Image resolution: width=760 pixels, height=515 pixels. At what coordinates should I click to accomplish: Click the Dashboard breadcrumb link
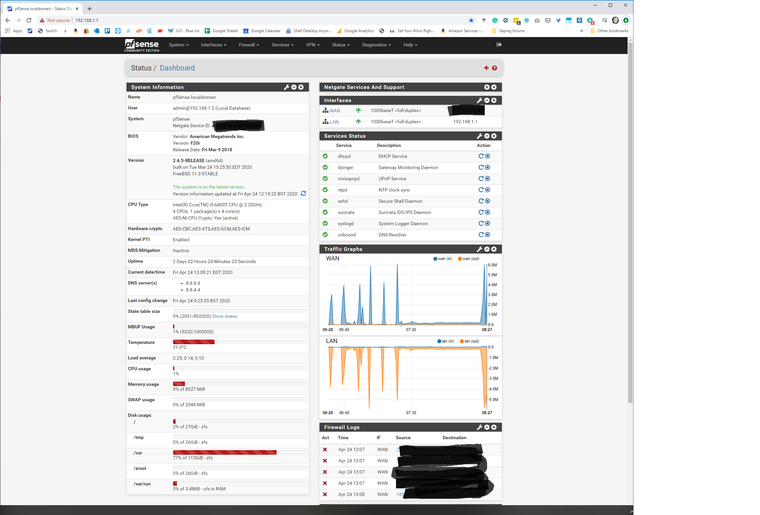click(177, 68)
